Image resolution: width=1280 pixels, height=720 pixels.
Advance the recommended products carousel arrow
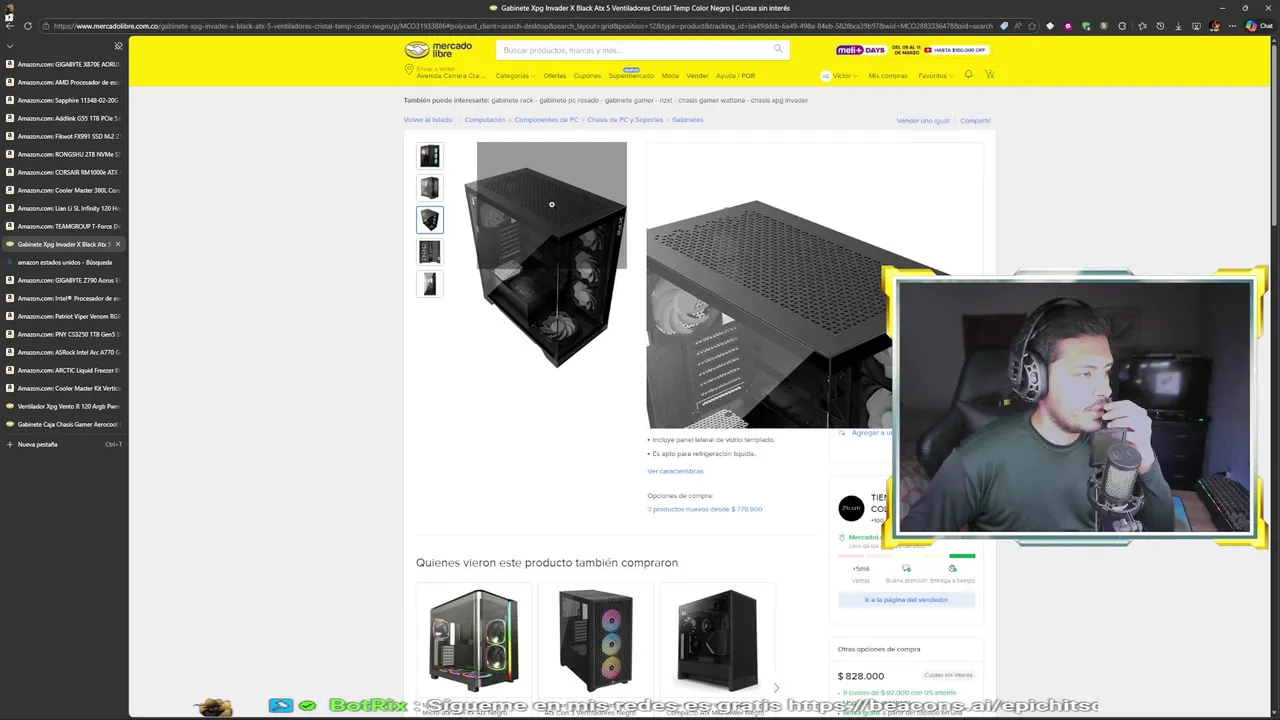tap(776, 688)
